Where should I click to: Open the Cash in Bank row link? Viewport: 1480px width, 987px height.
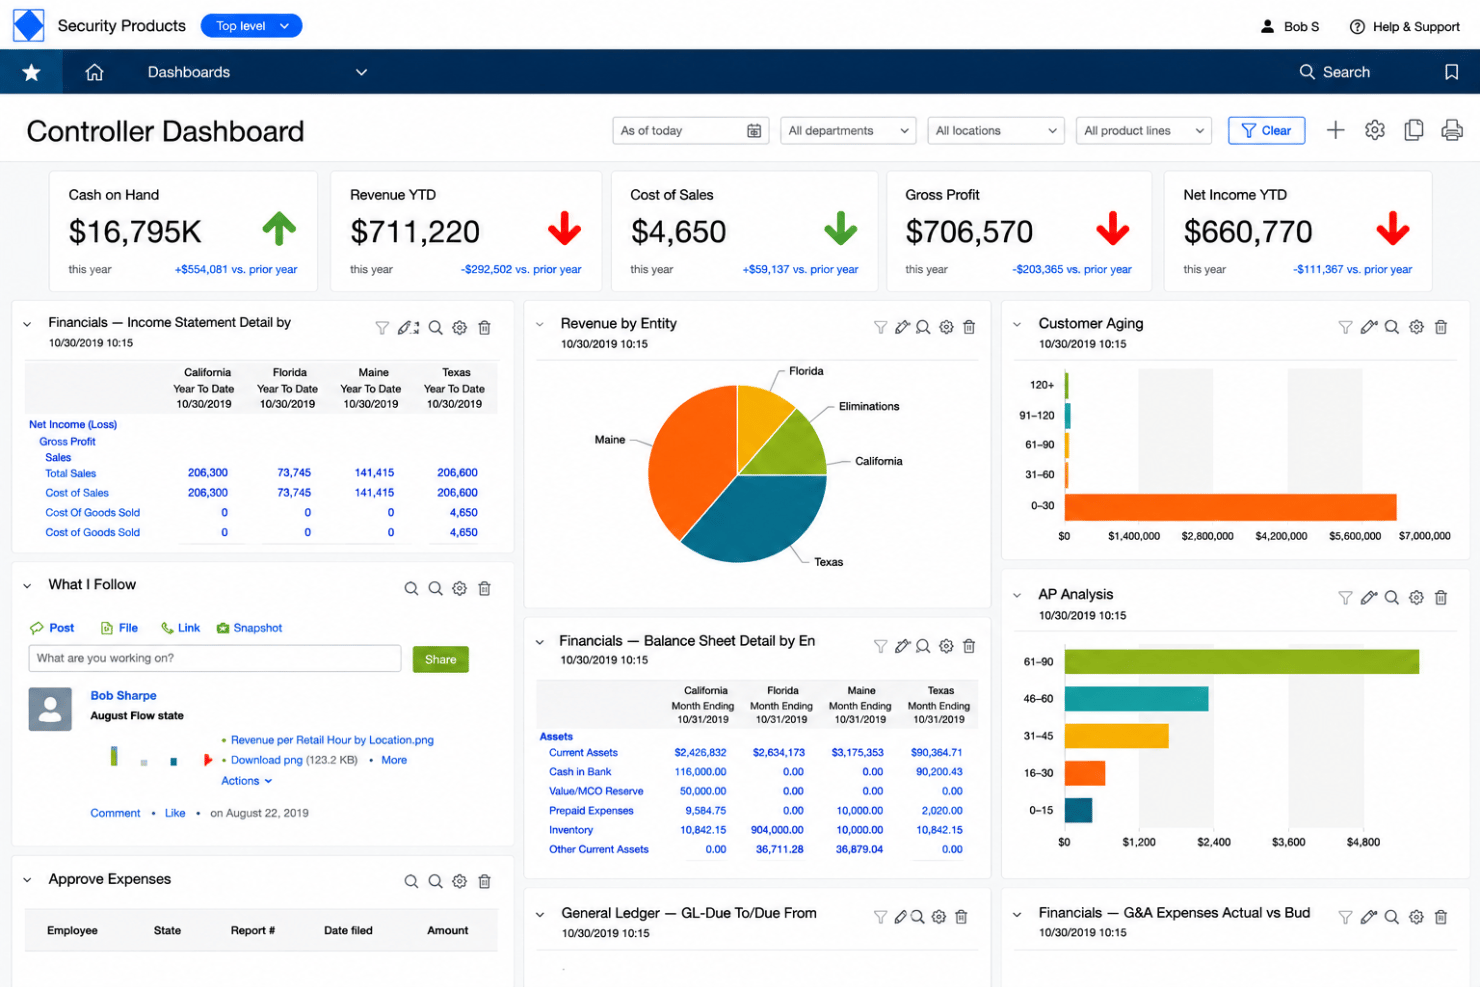point(580,772)
